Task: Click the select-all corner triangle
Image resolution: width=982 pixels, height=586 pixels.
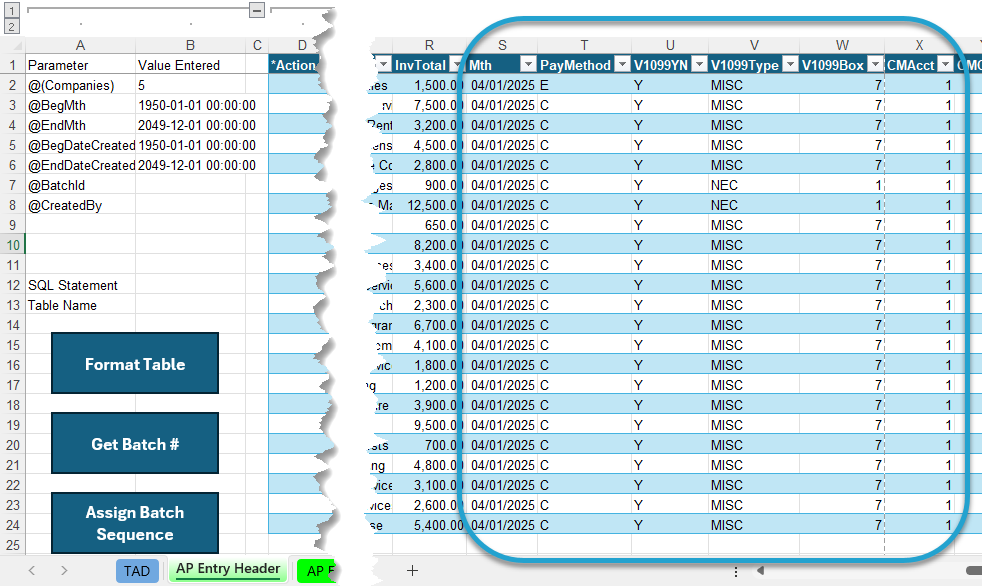Action: [17, 46]
